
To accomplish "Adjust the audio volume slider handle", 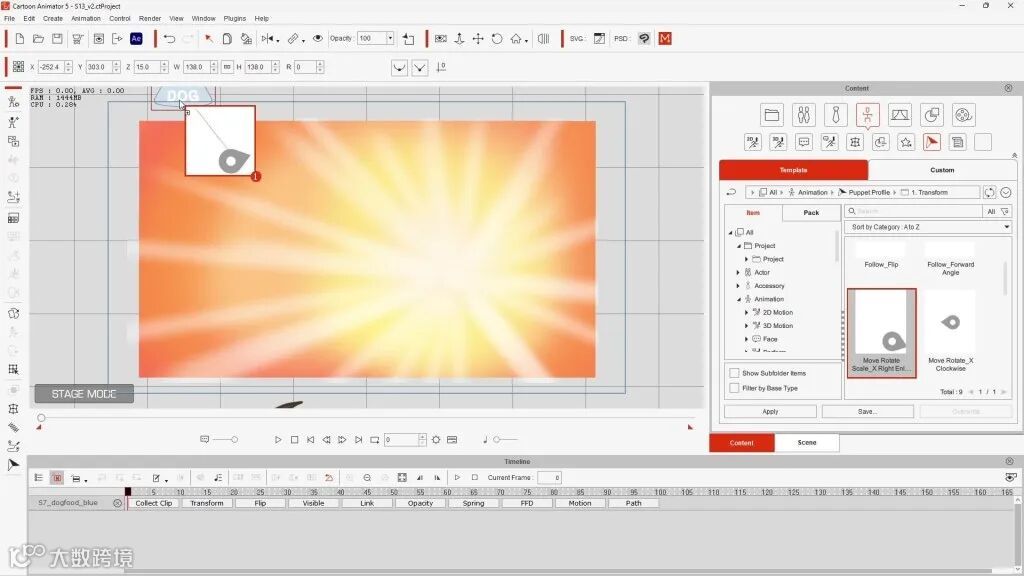I will click(x=496, y=440).
